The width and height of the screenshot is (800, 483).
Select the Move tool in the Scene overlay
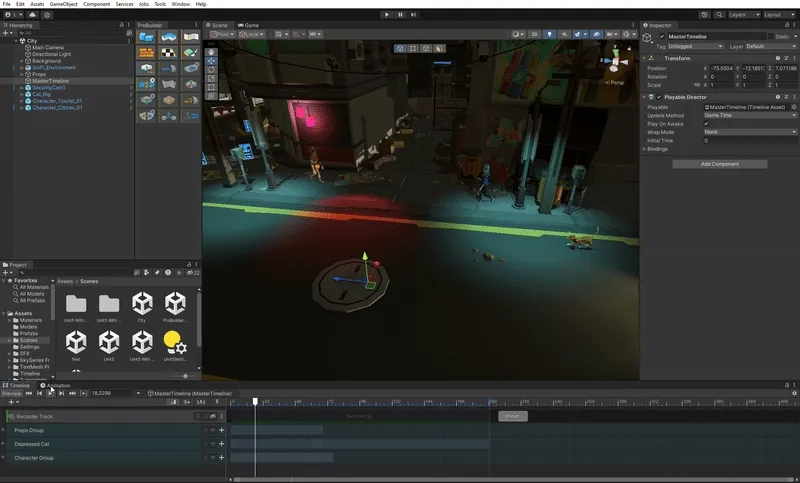click(x=211, y=61)
